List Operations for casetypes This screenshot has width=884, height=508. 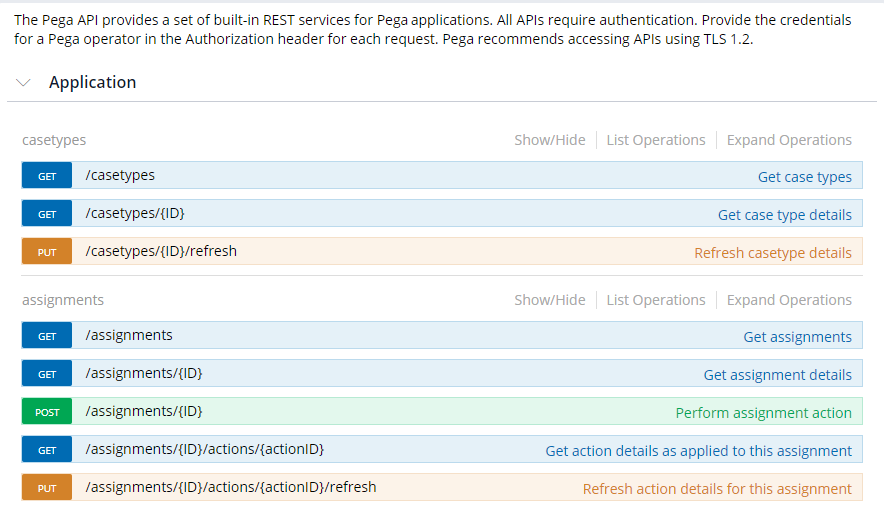click(x=655, y=140)
